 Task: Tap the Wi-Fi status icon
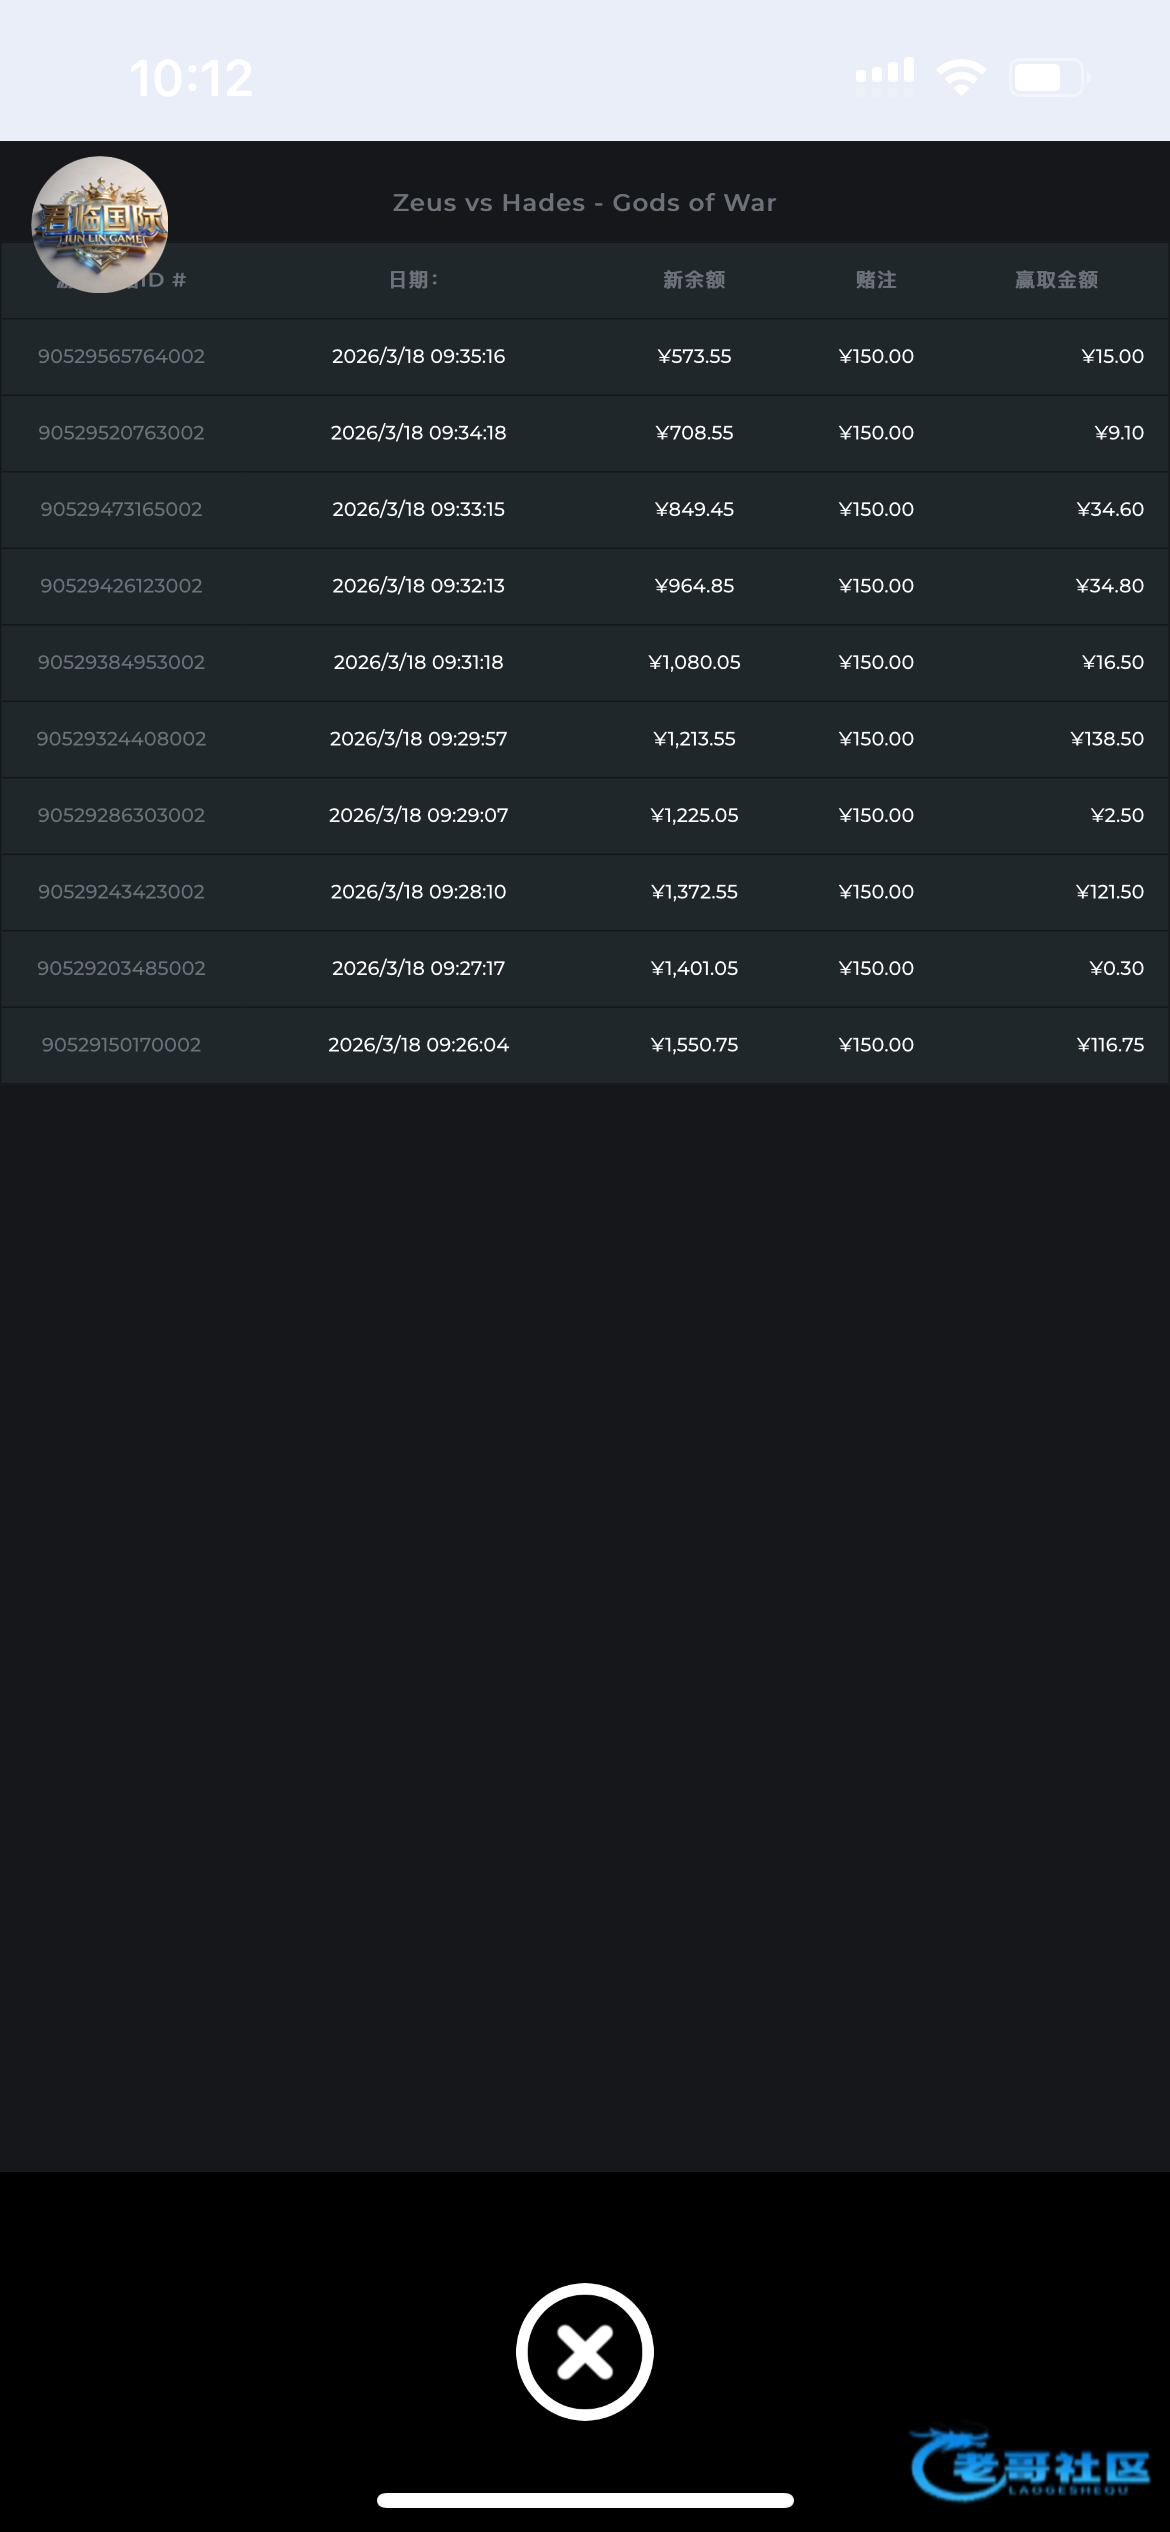(961, 77)
